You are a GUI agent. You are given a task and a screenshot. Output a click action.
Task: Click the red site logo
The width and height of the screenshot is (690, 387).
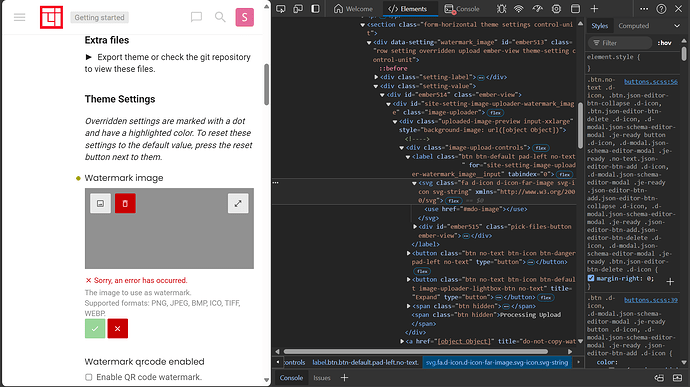coord(51,17)
